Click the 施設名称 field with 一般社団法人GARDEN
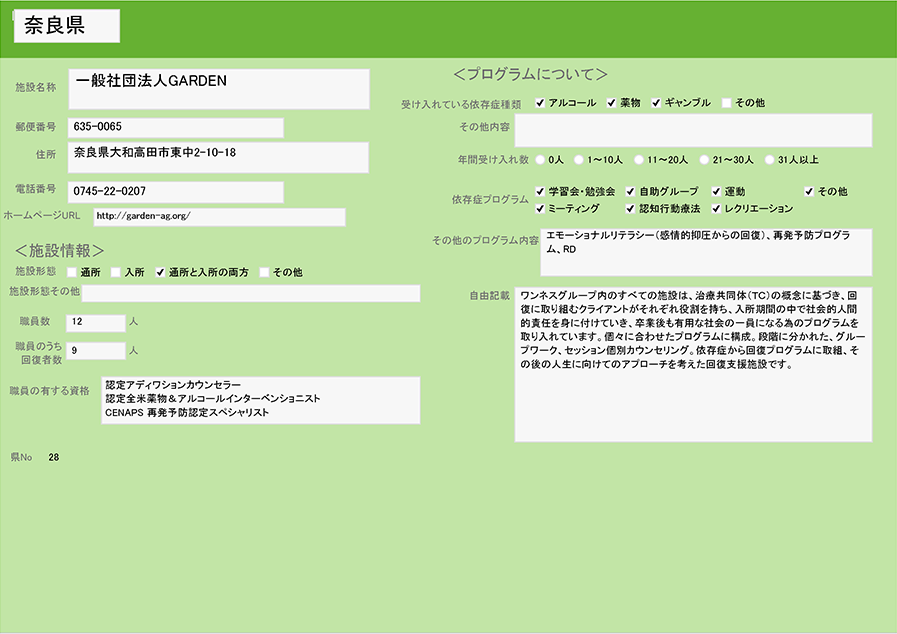Image resolution: width=897 pixels, height=634 pixels. 219,89
